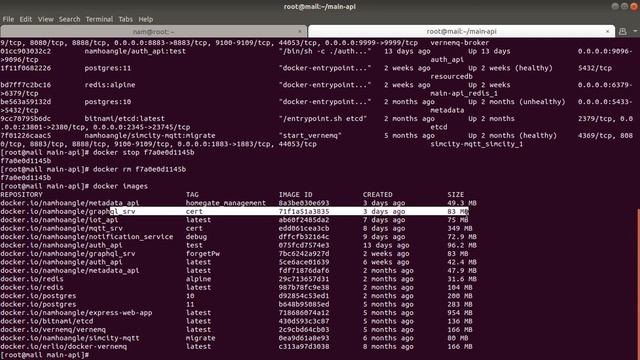
Task: Open the View menu
Action: tap(46, 19)
